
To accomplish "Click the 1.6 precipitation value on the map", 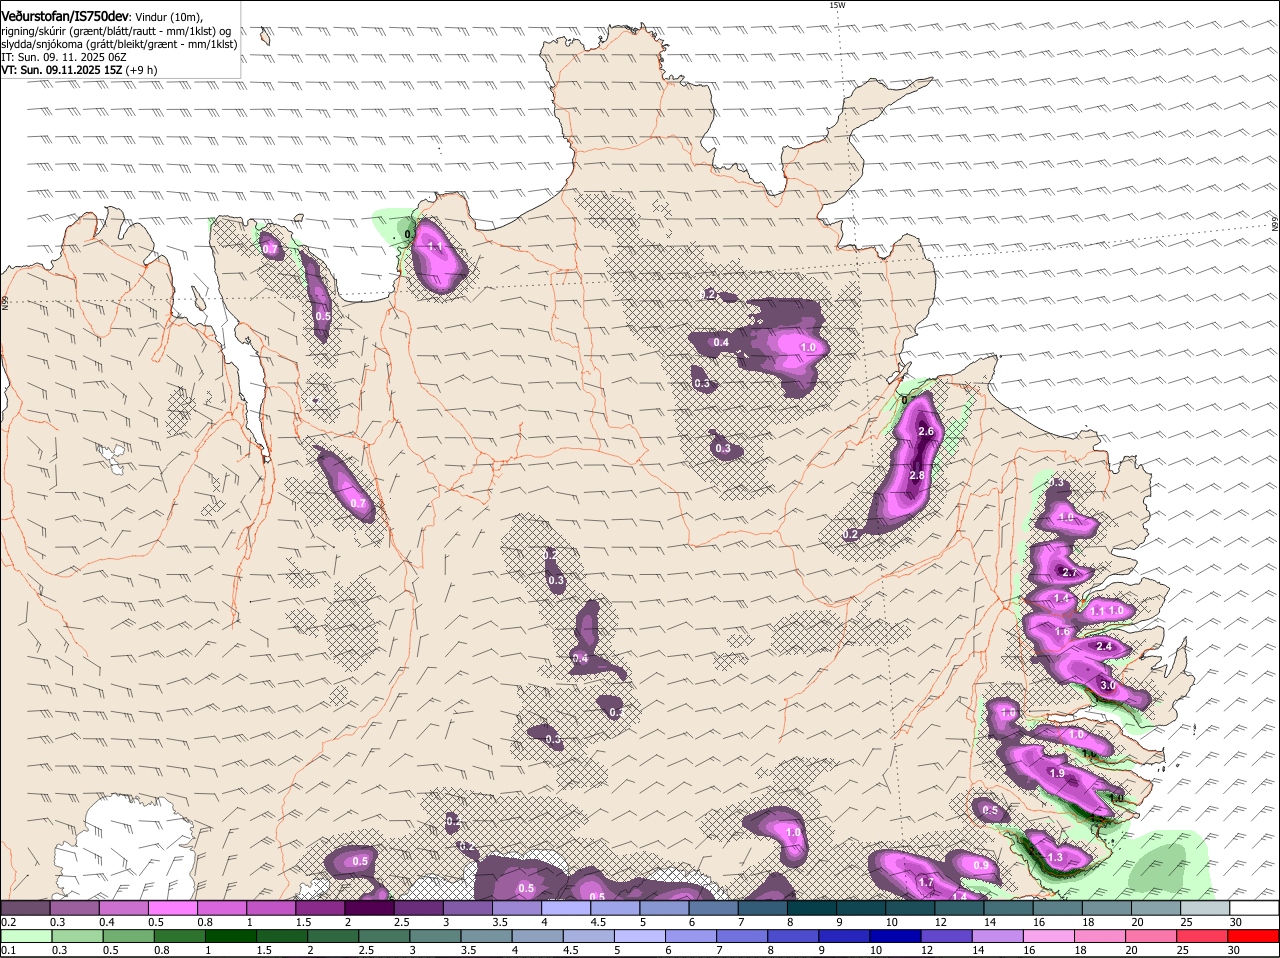I will click(x=1062, y=632).
